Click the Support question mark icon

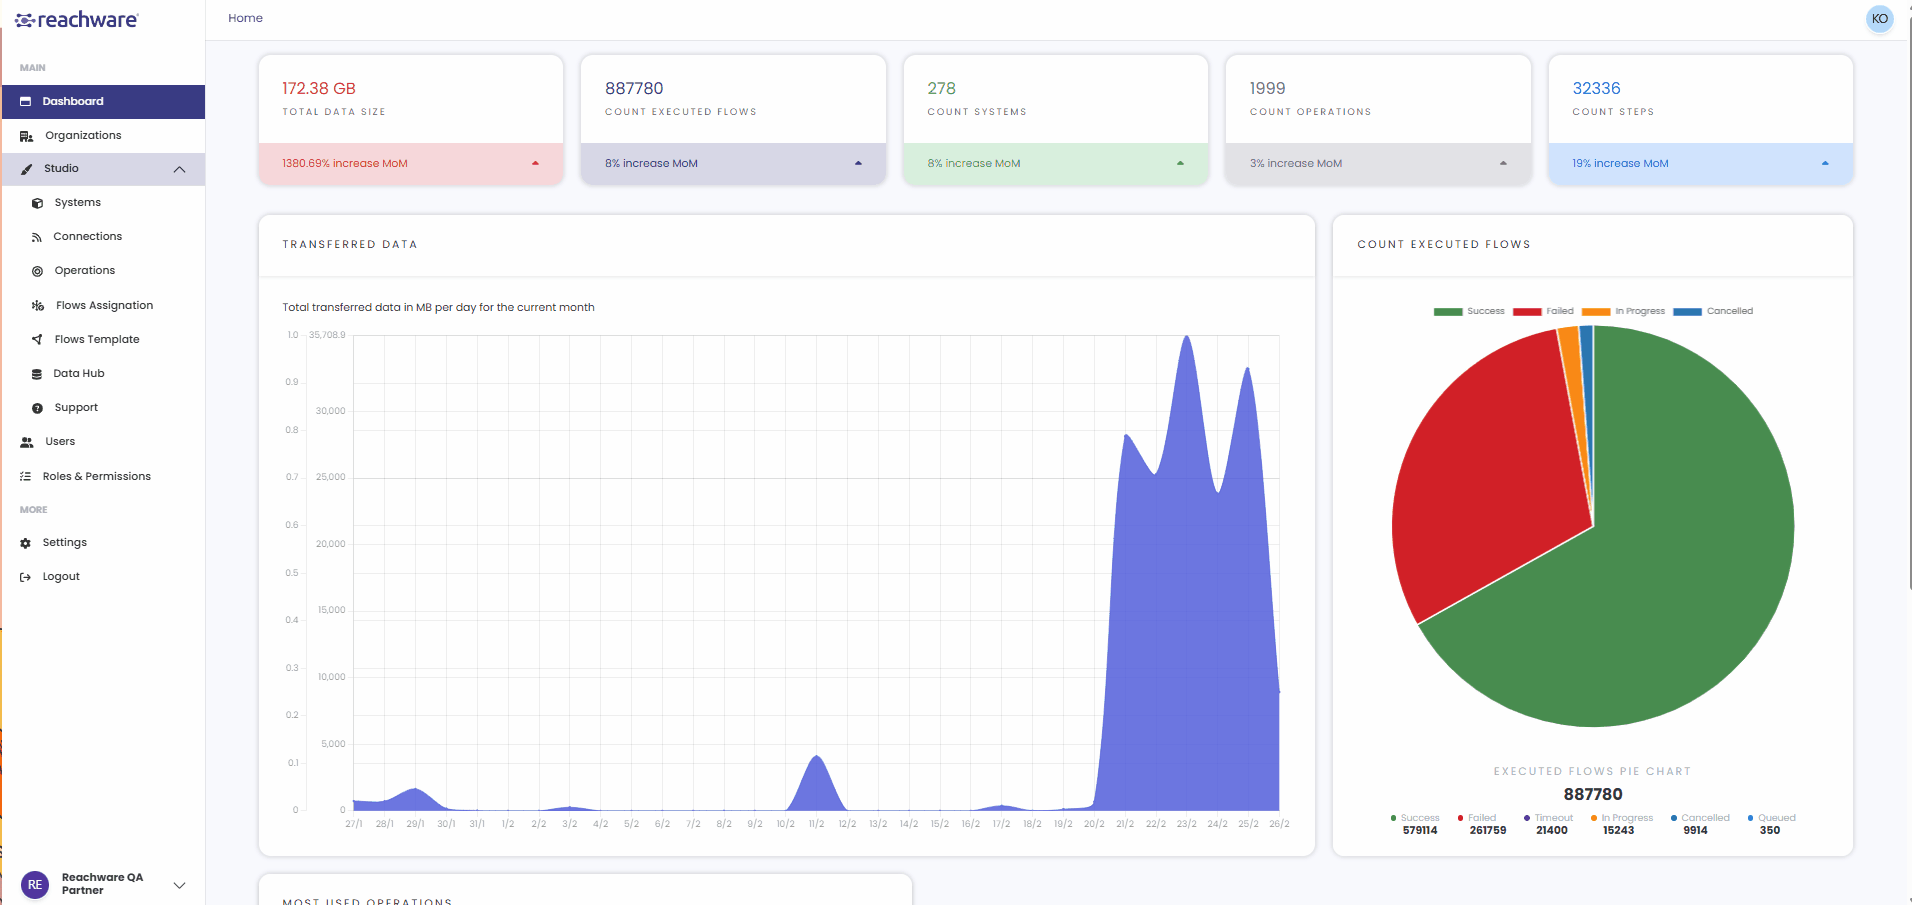37,408
